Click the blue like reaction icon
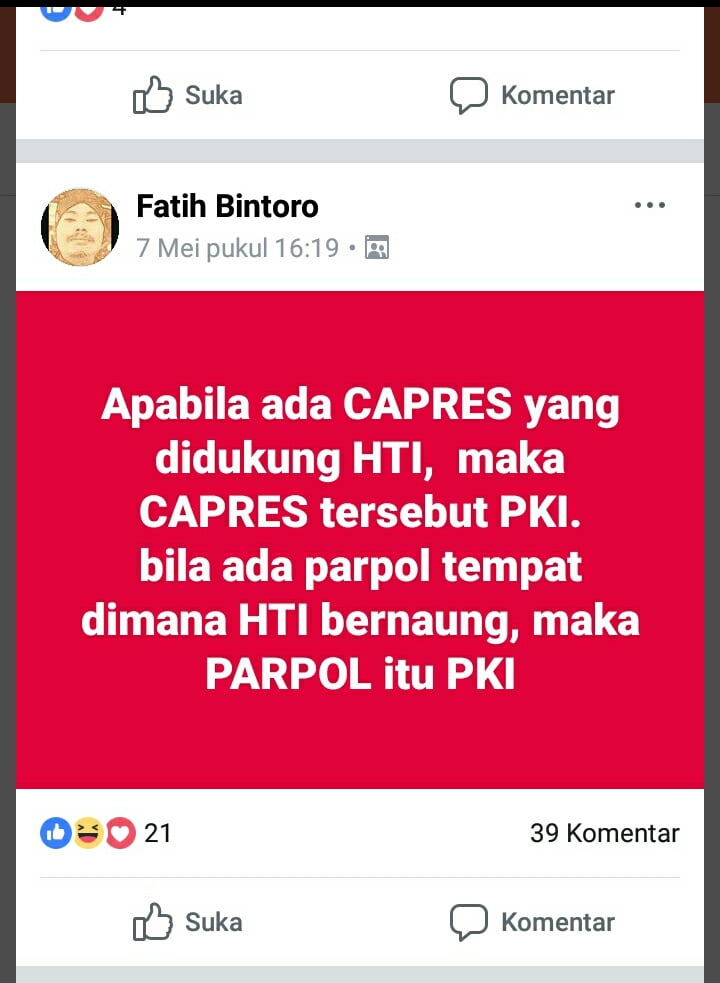This screenshot has width=720, height=983. [x=56, y=833]
